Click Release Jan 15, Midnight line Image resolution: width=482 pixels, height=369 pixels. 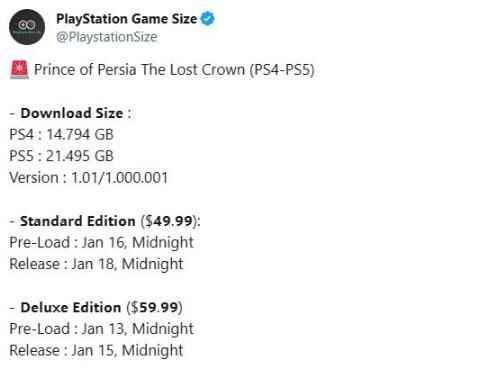click(x=96, y=350)
